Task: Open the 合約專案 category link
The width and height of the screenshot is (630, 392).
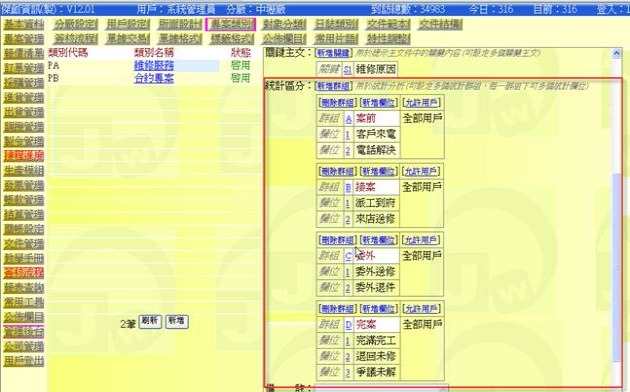Action: (154, 78)
